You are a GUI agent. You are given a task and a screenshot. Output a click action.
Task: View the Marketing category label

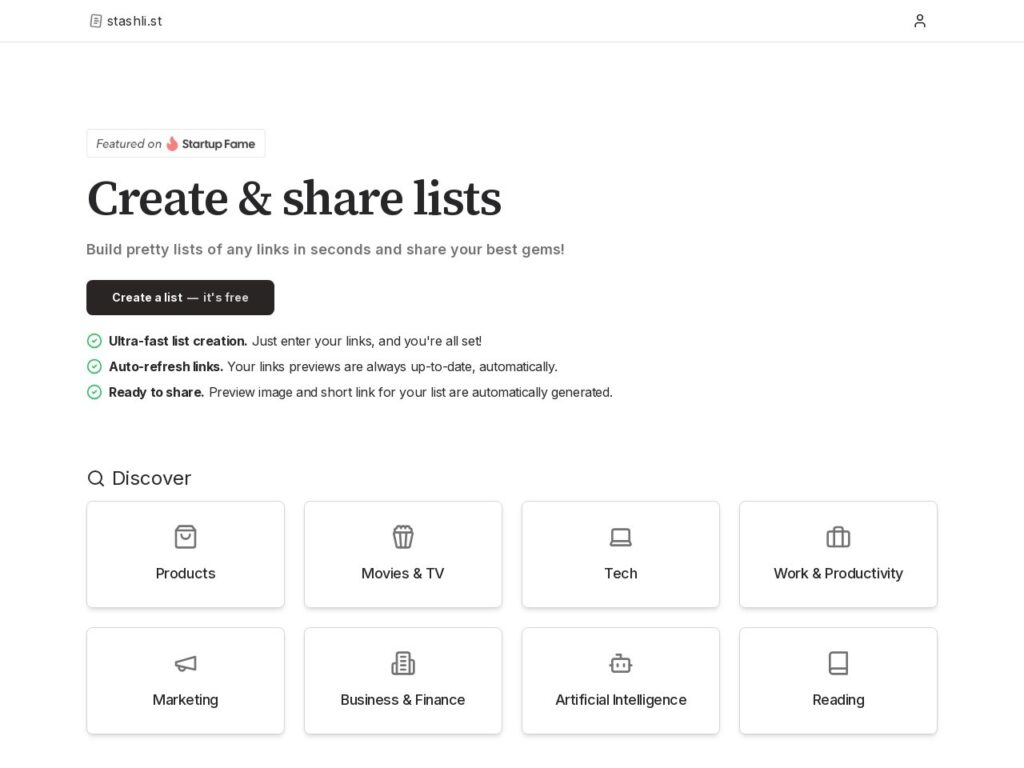pos(185,700)
